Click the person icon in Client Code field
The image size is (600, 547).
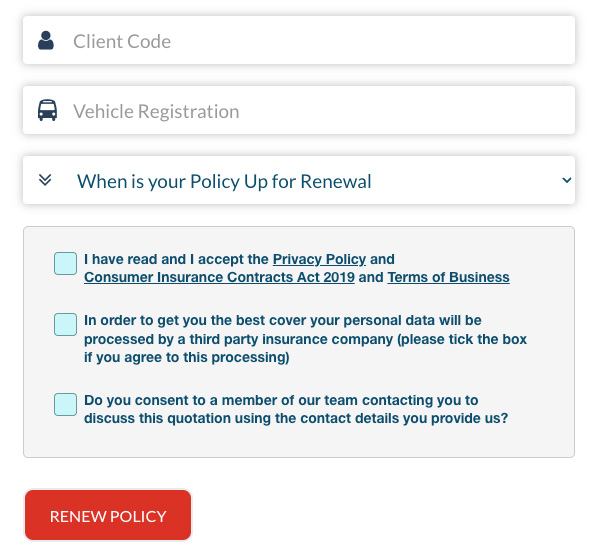[x=46, y=41]
